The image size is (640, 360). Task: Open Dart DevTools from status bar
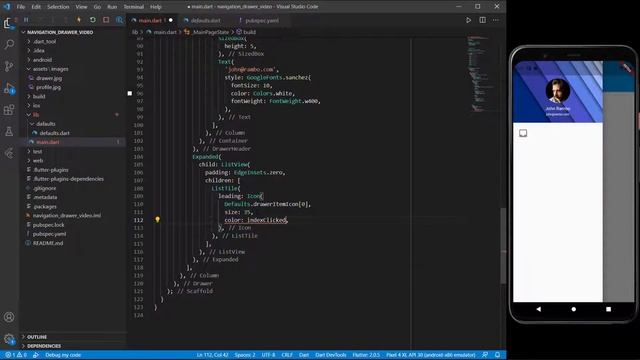(331, 355)
